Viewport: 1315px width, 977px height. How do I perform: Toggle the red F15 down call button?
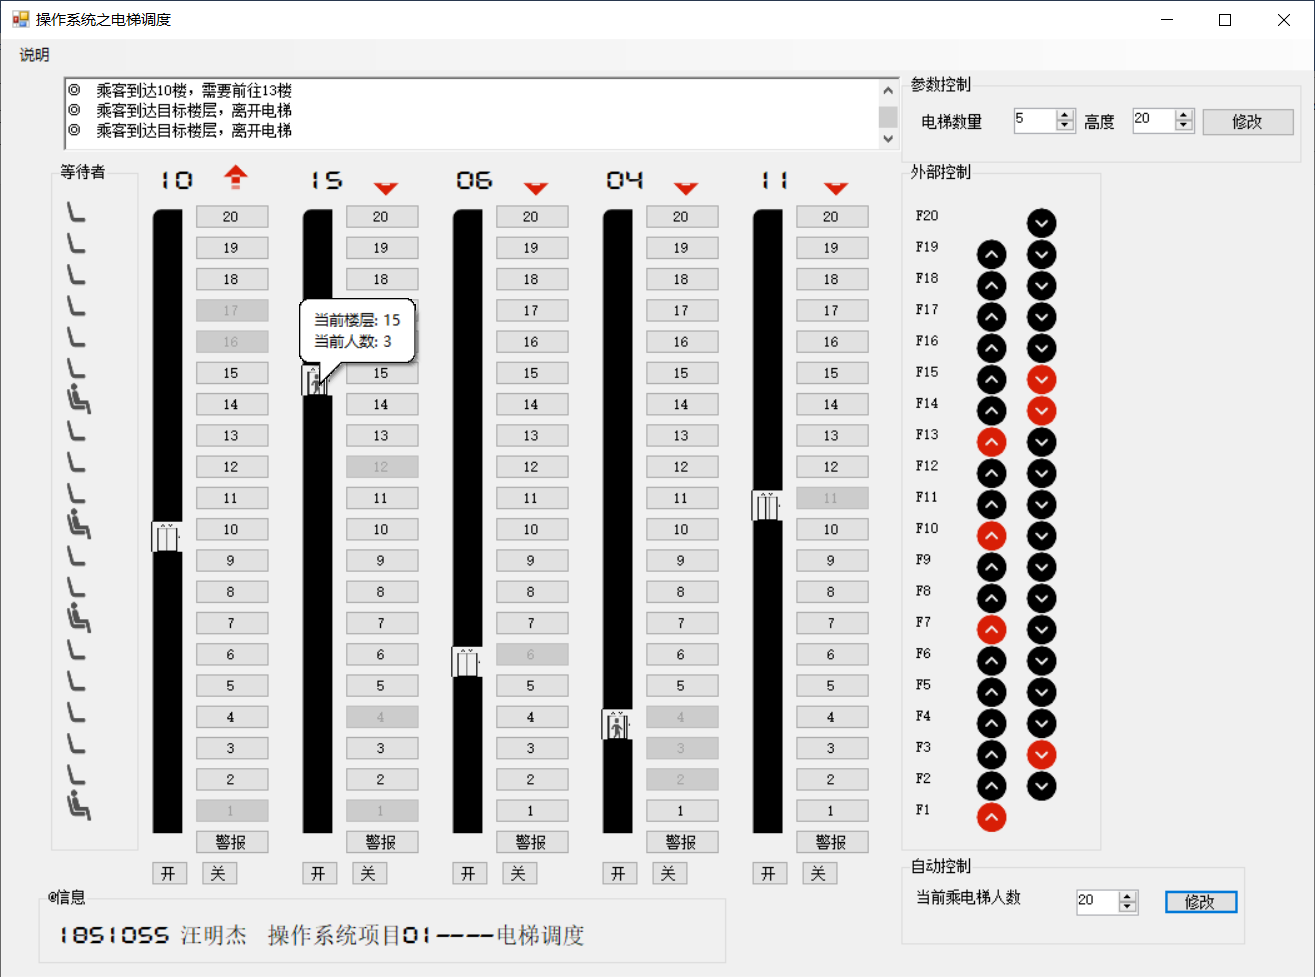tap(1041, 379)
